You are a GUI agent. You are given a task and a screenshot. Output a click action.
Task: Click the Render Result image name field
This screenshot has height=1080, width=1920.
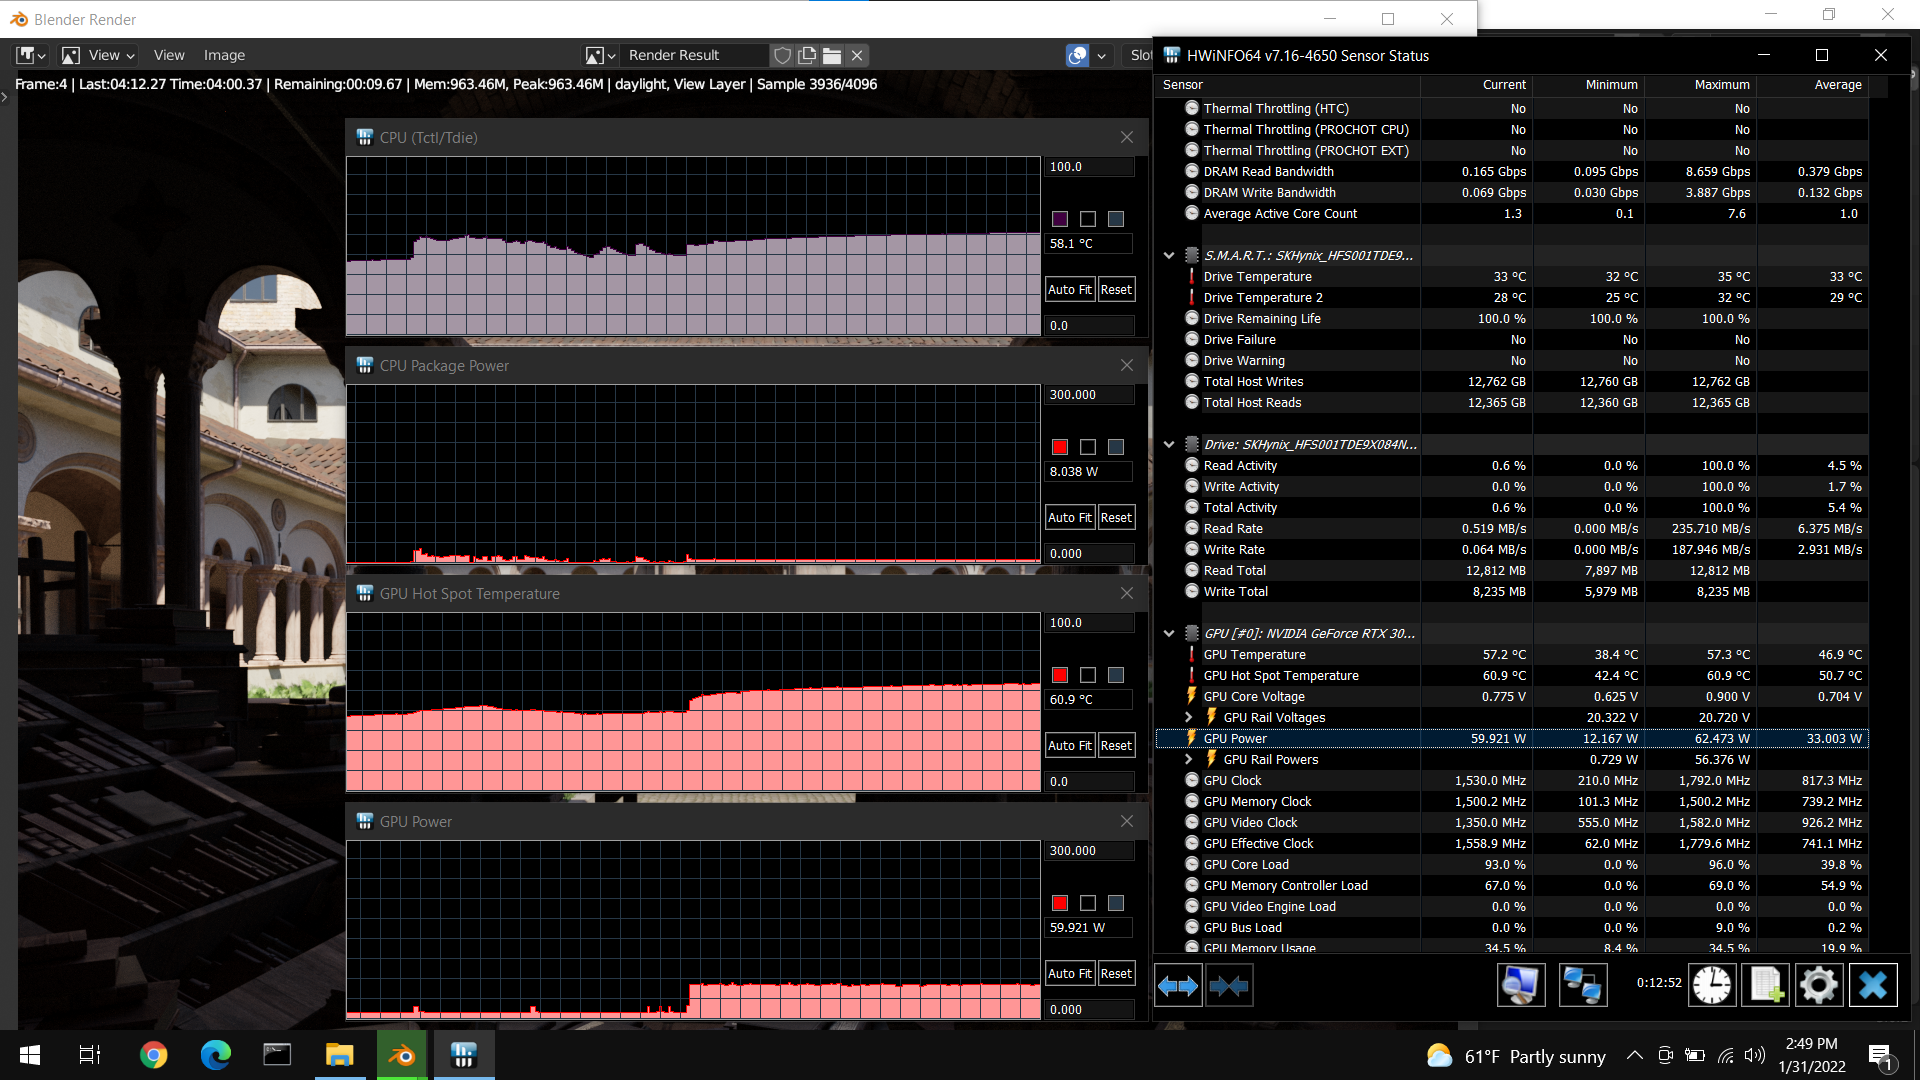(x=695, y=55)
